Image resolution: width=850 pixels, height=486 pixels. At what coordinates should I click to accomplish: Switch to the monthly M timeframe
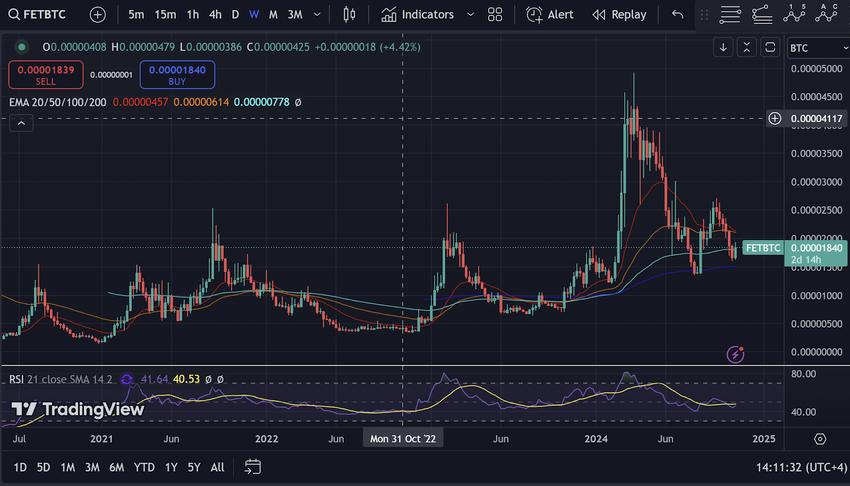(x=272, y=15)
